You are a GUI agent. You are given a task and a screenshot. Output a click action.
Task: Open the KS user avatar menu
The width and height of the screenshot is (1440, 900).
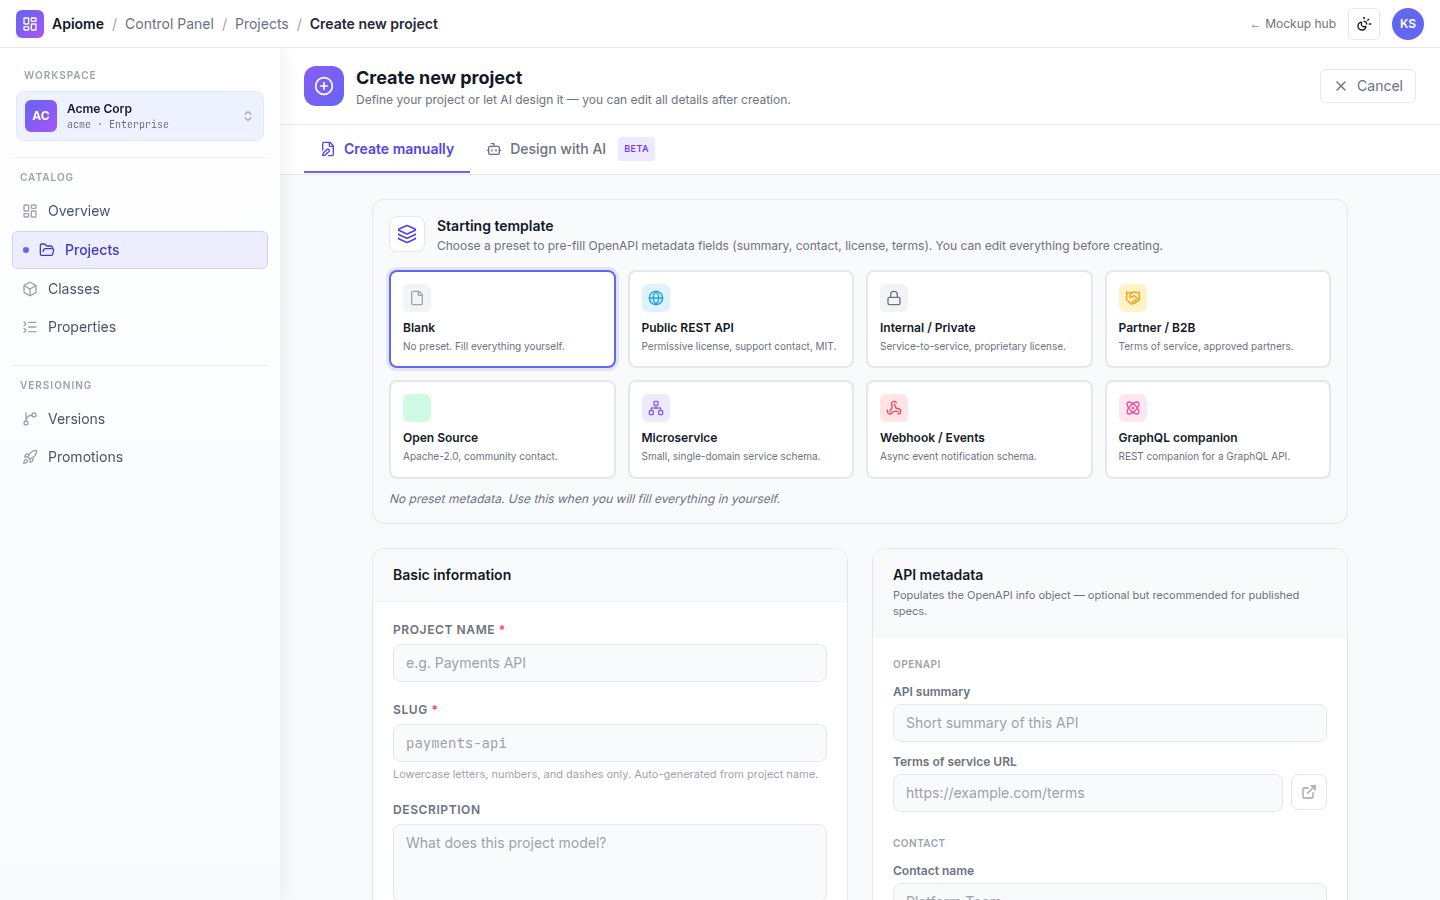tap(1408, 24)
